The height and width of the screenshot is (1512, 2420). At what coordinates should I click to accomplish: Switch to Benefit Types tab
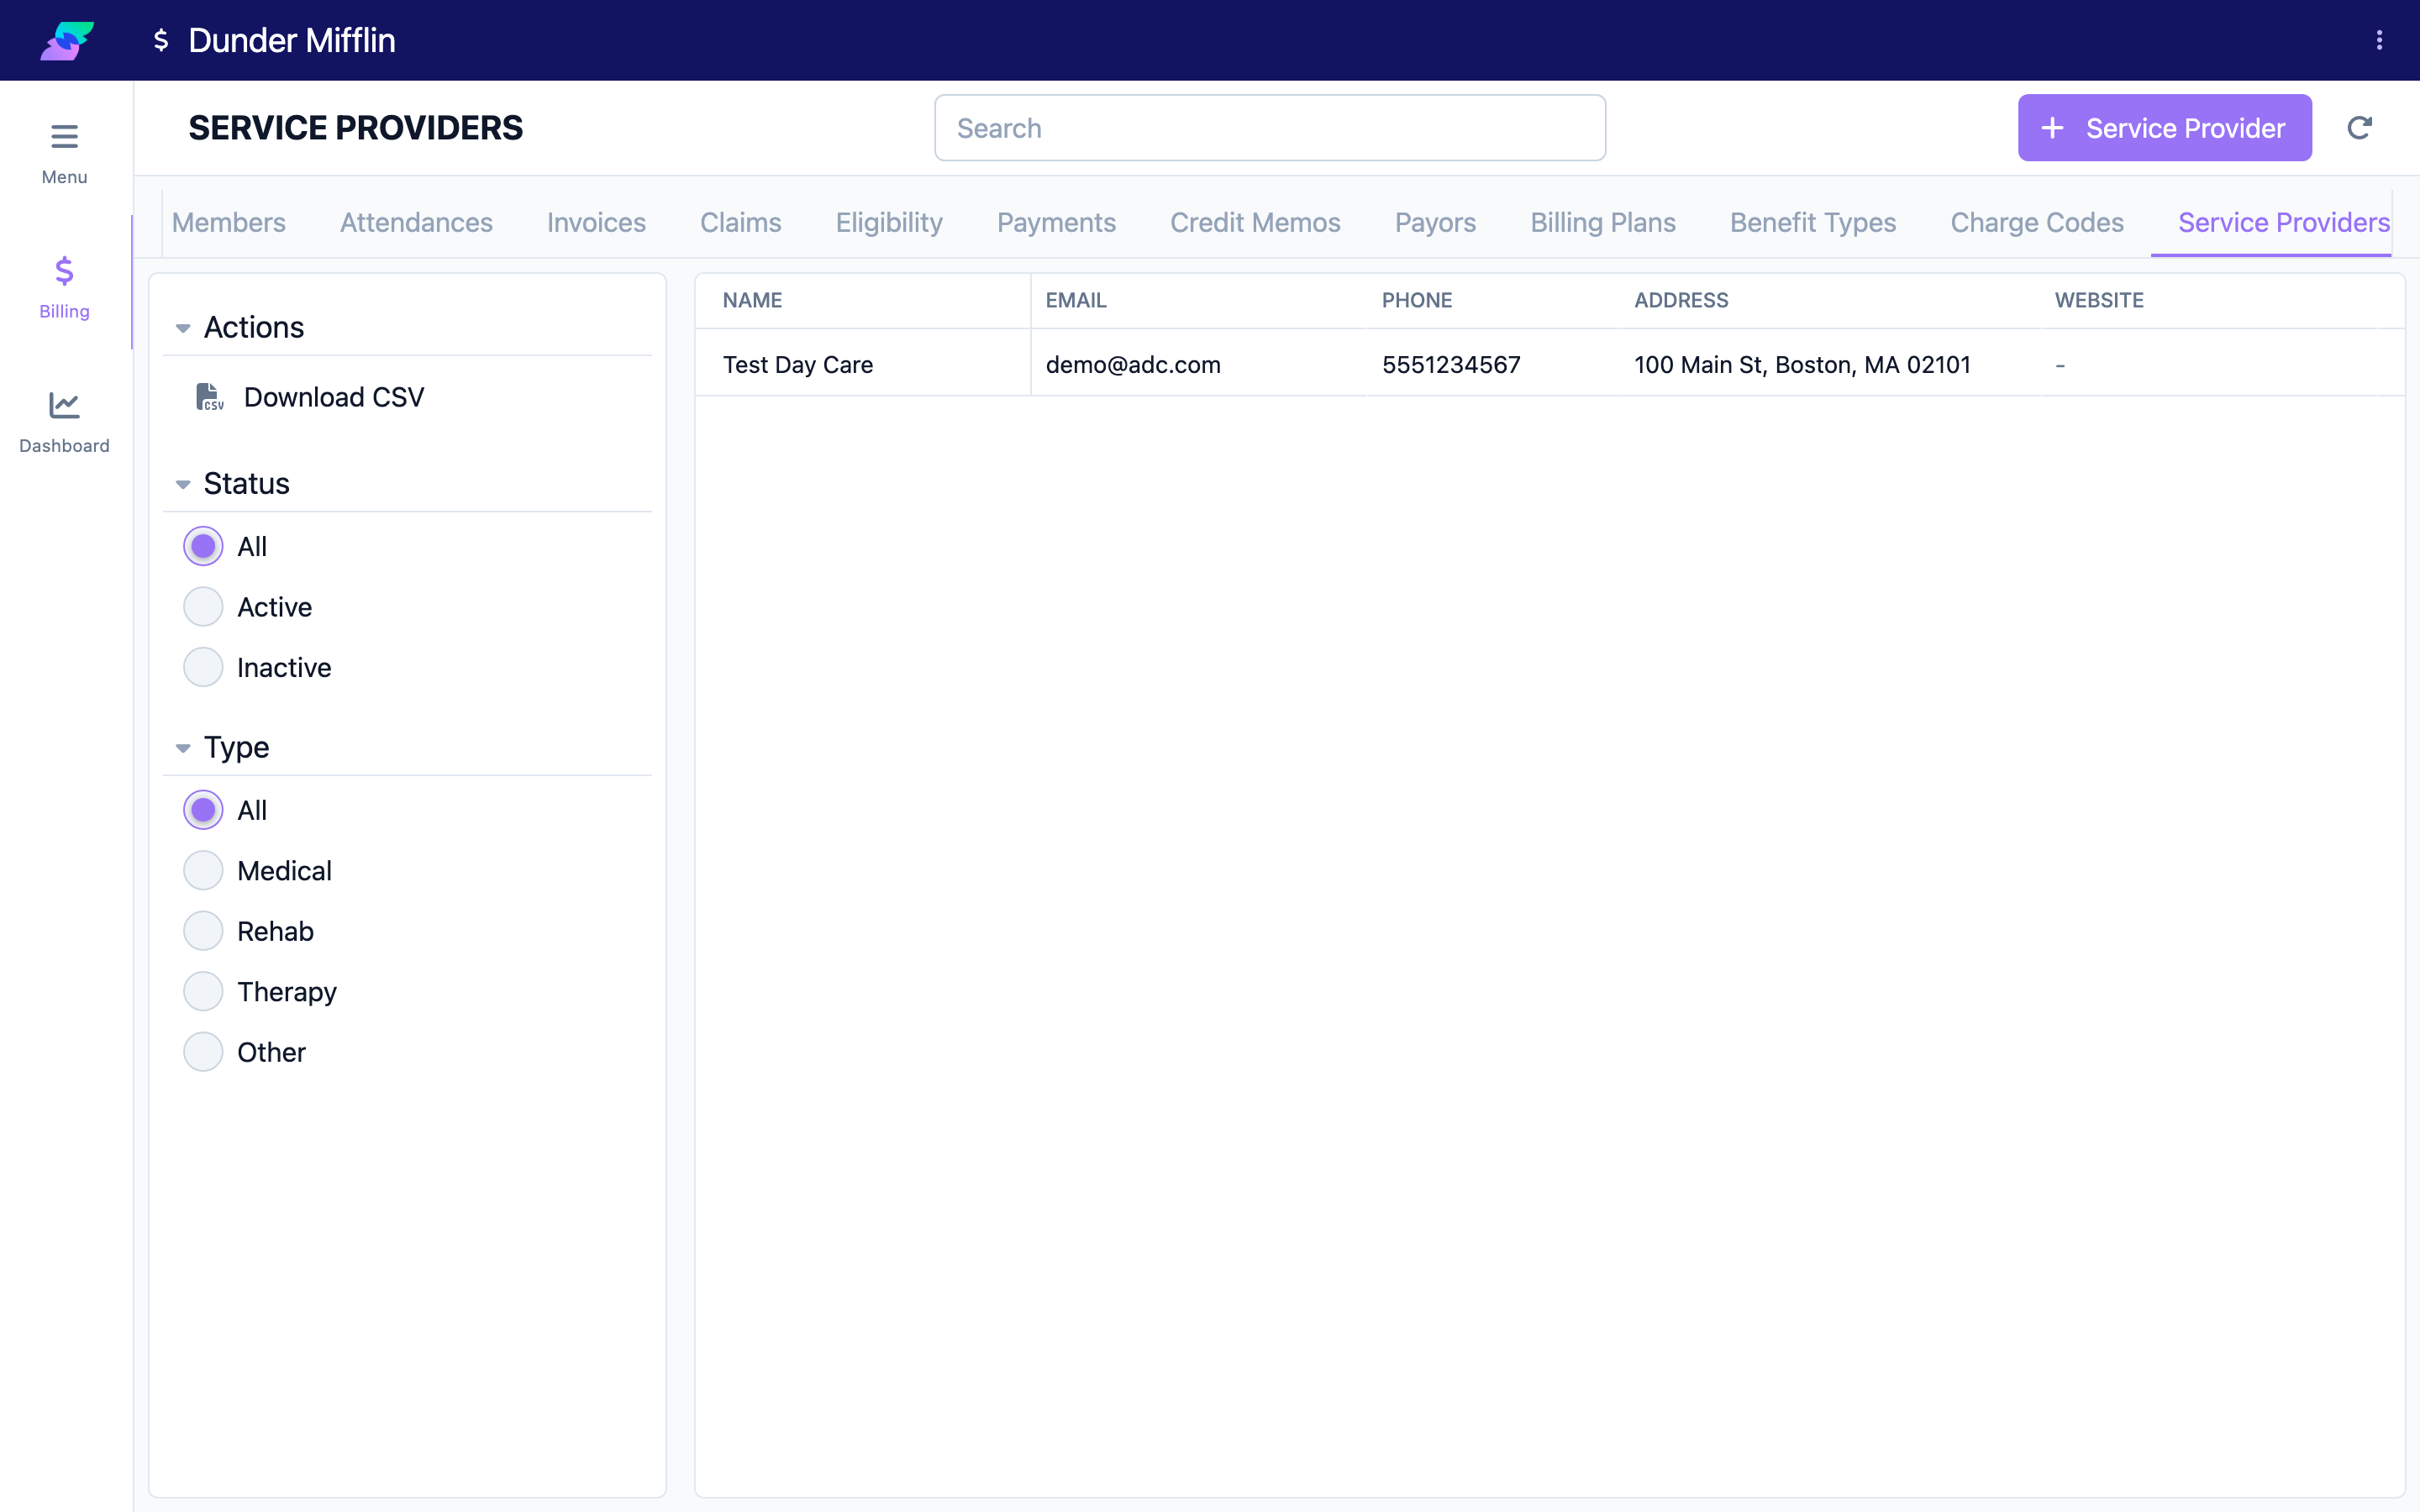point(1813,222)
